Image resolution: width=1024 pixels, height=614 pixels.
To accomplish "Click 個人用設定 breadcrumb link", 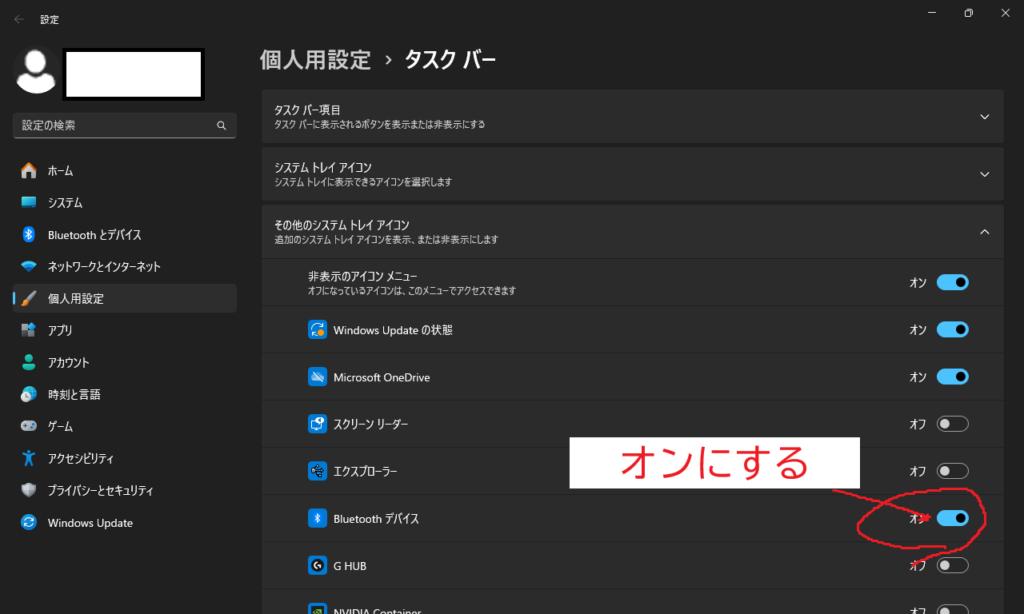I will pyautogui.click(x=315, y=60).
